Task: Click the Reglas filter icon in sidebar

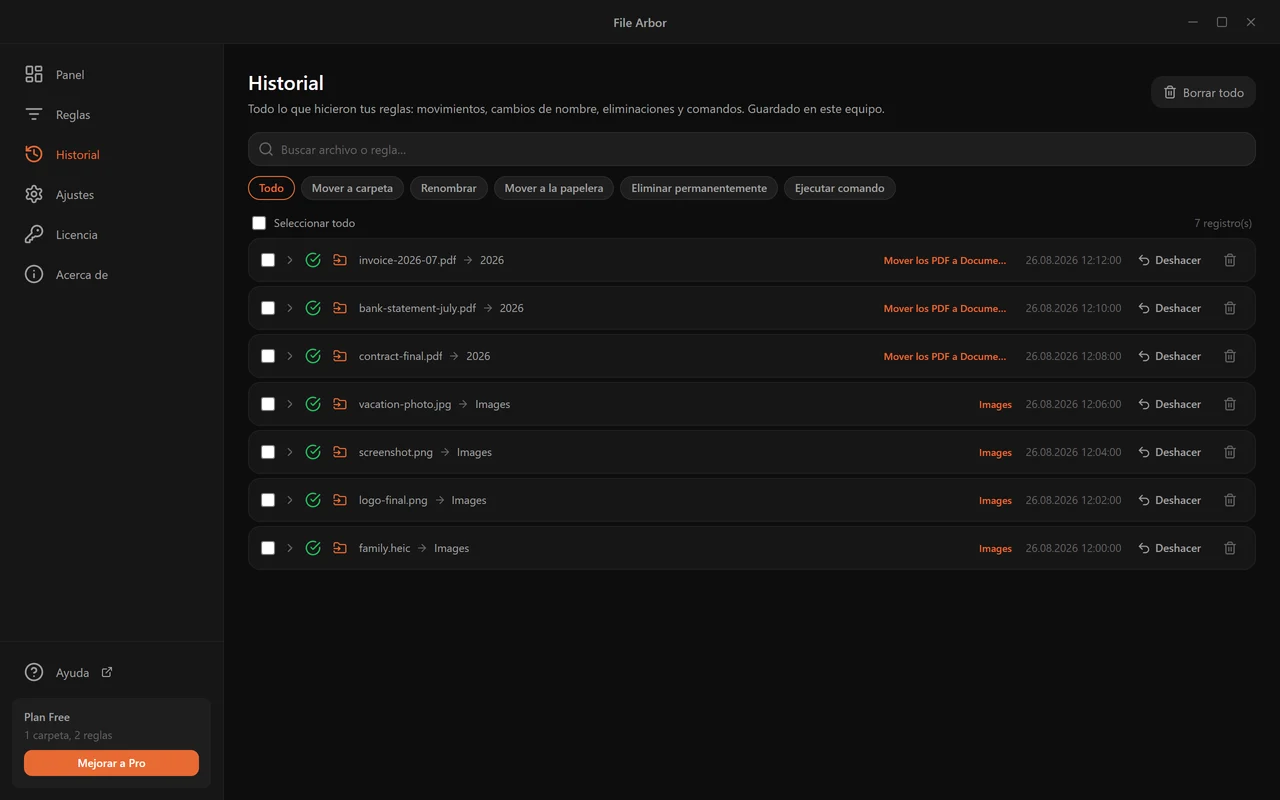Action: pos(34,114)
